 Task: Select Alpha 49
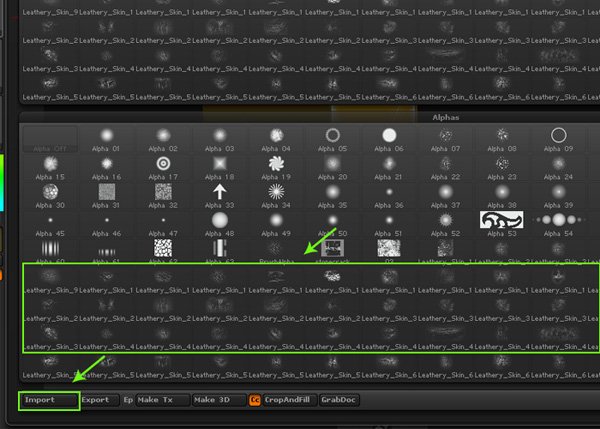tap(276, 225)
